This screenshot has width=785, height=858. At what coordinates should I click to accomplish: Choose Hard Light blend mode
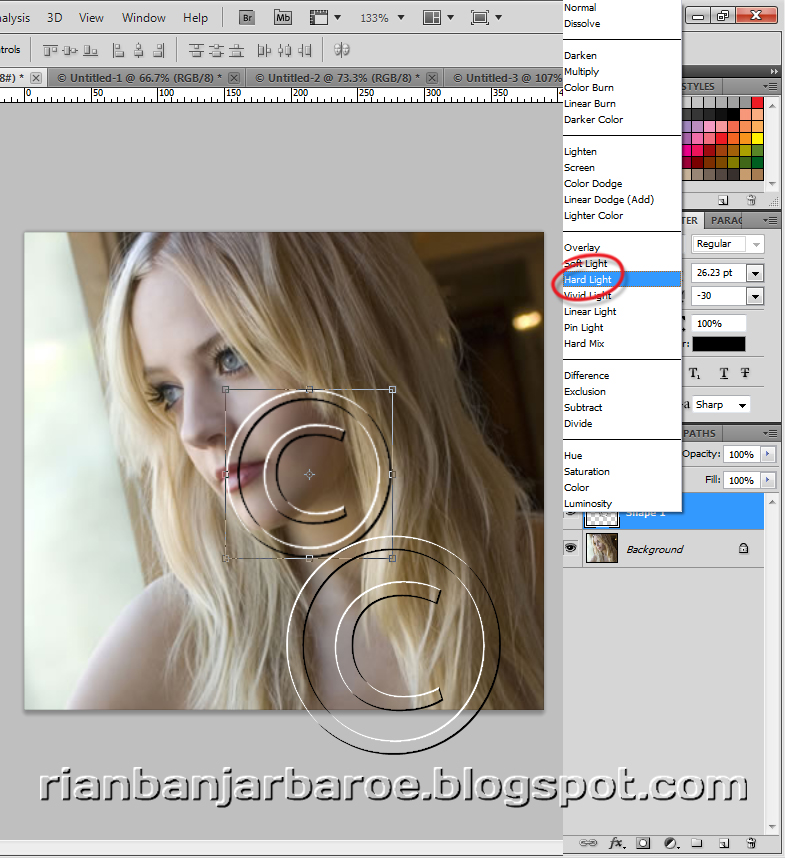(x=622, y=279)
